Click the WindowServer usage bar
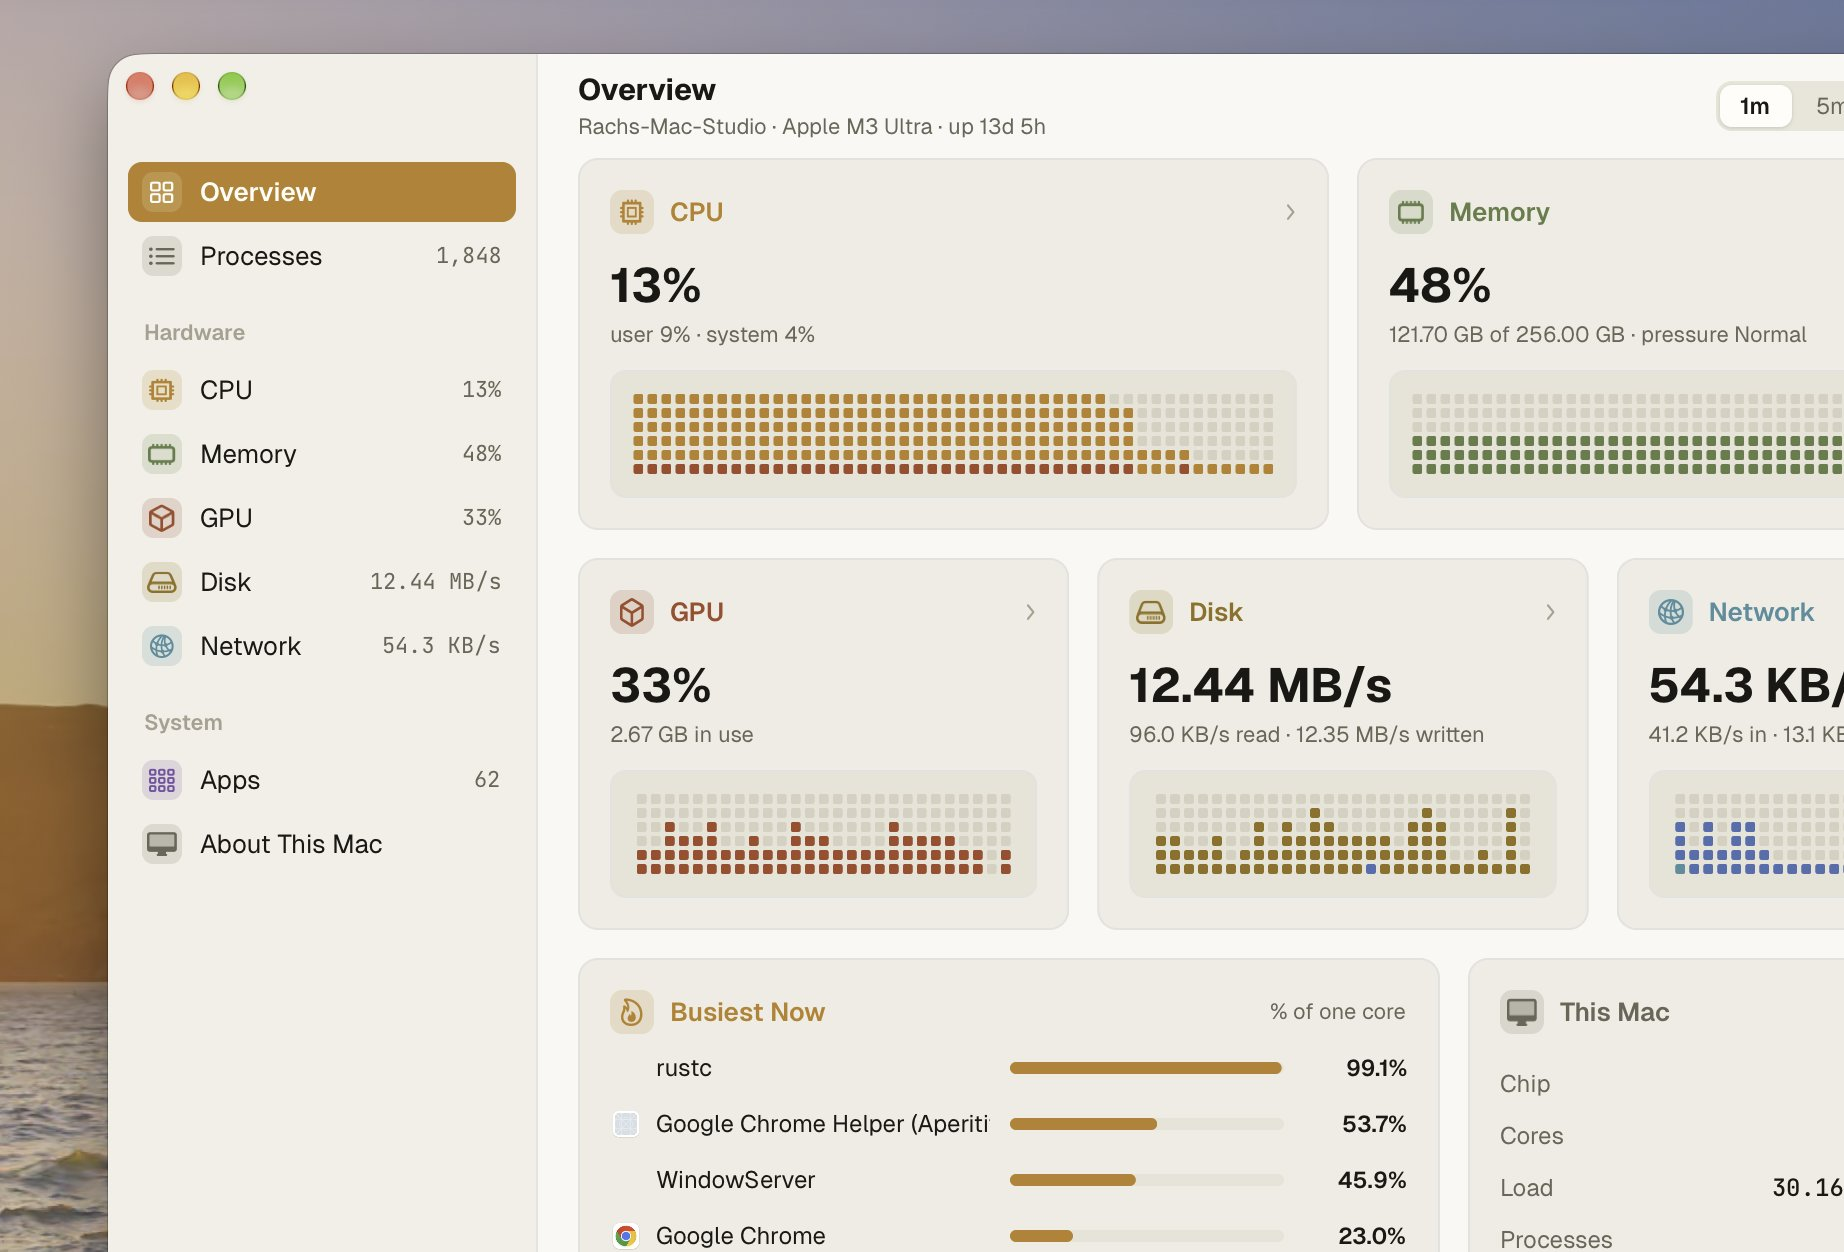This screenshot has width=1844, height=1252. tap(1146, 1180)
